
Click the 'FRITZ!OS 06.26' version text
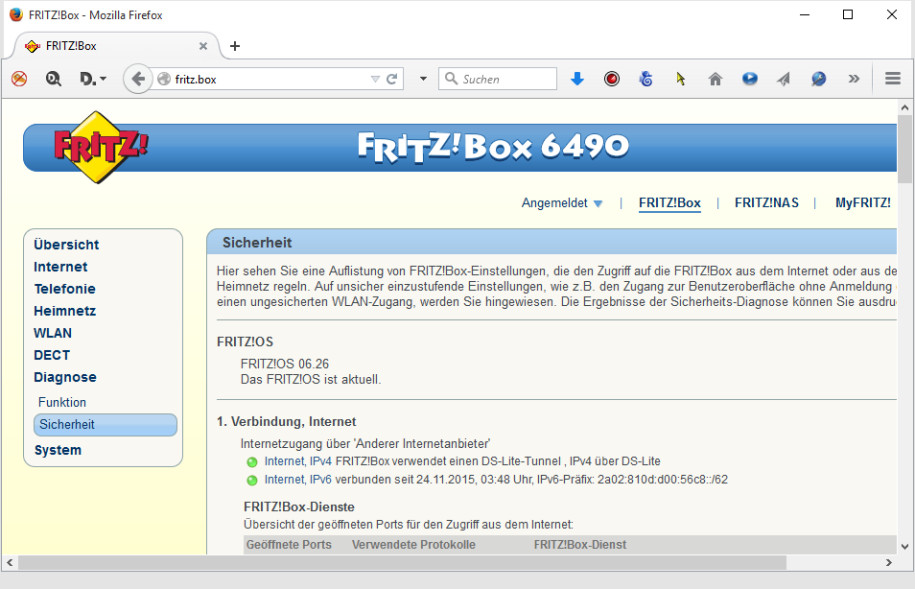coord(285,364)
